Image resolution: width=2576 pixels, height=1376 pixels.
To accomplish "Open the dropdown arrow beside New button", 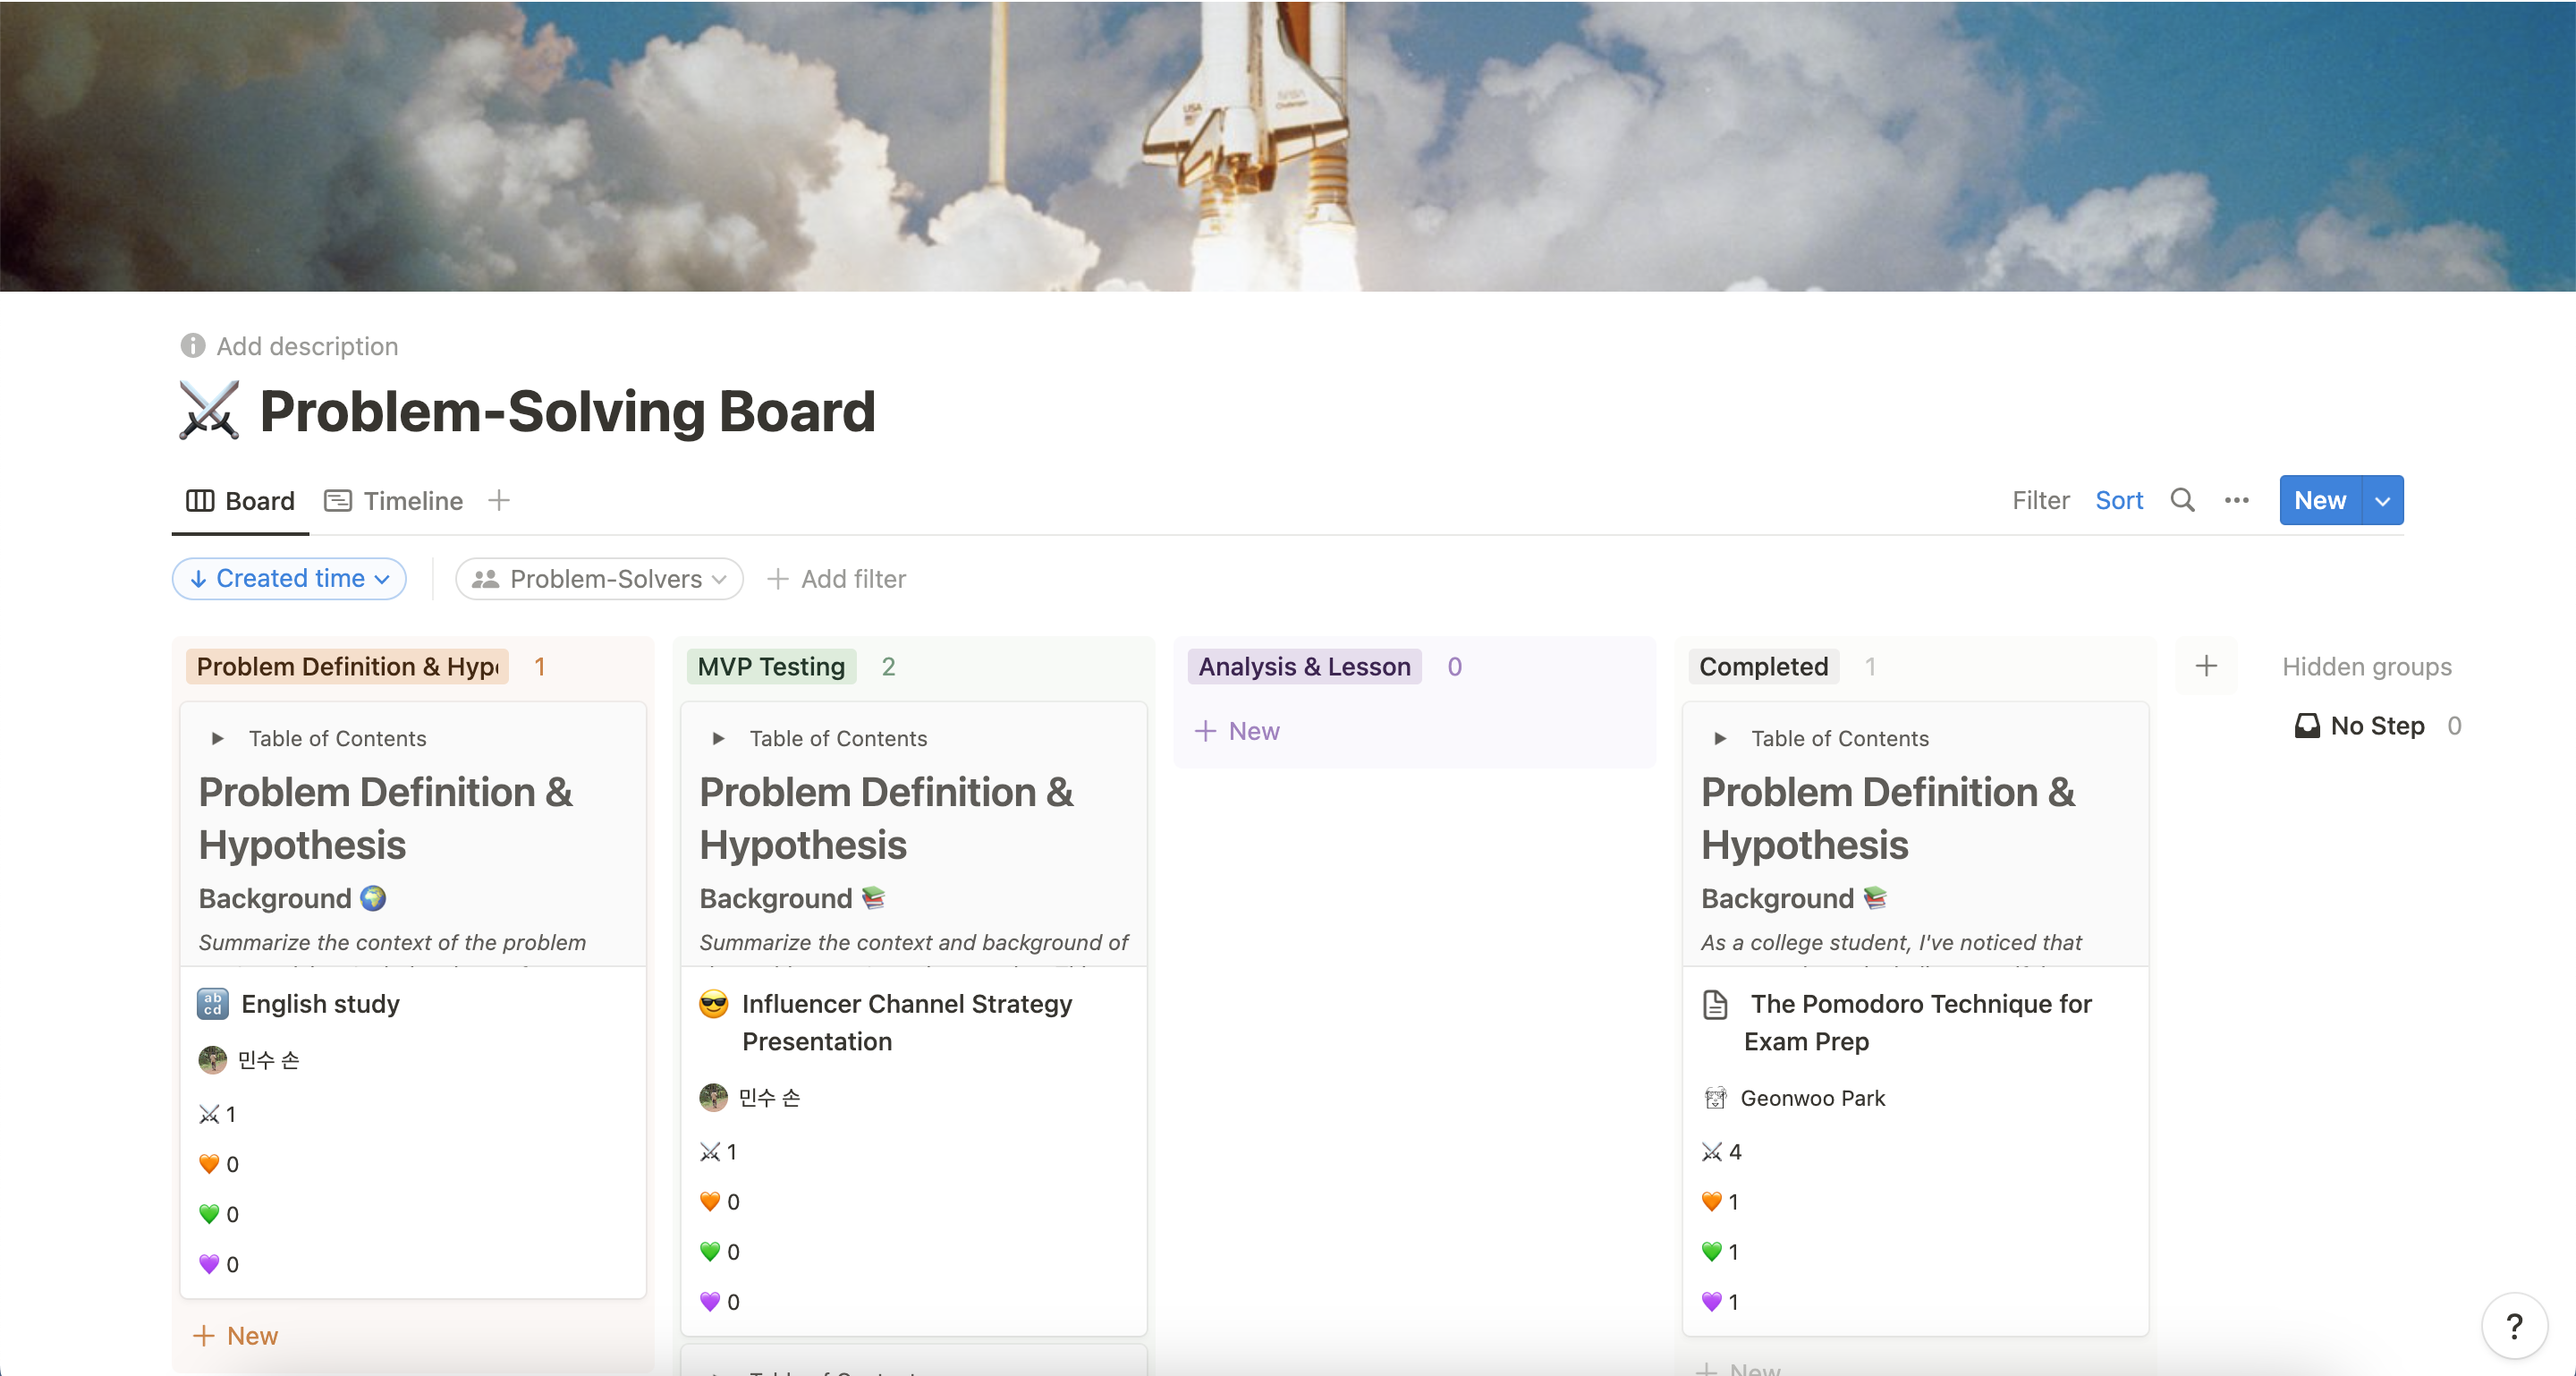I will point(2383,500).
